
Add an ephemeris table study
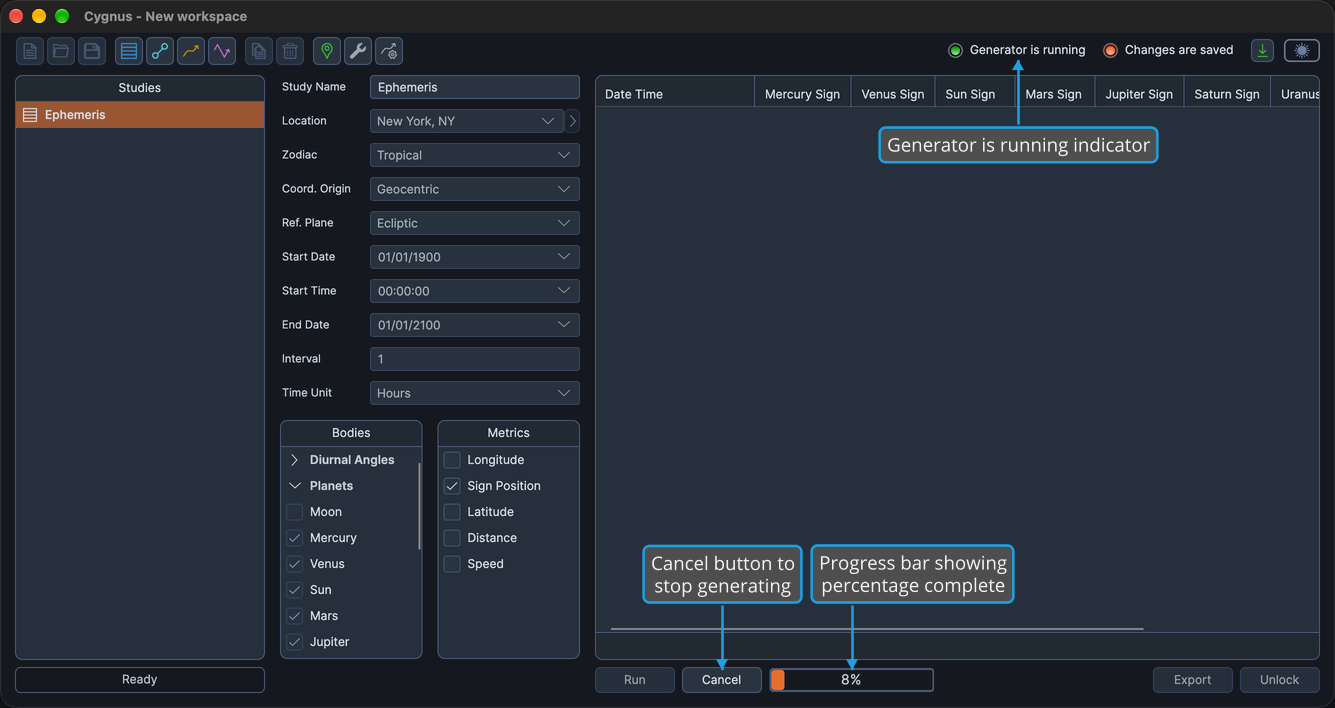(x=129, y=51)
